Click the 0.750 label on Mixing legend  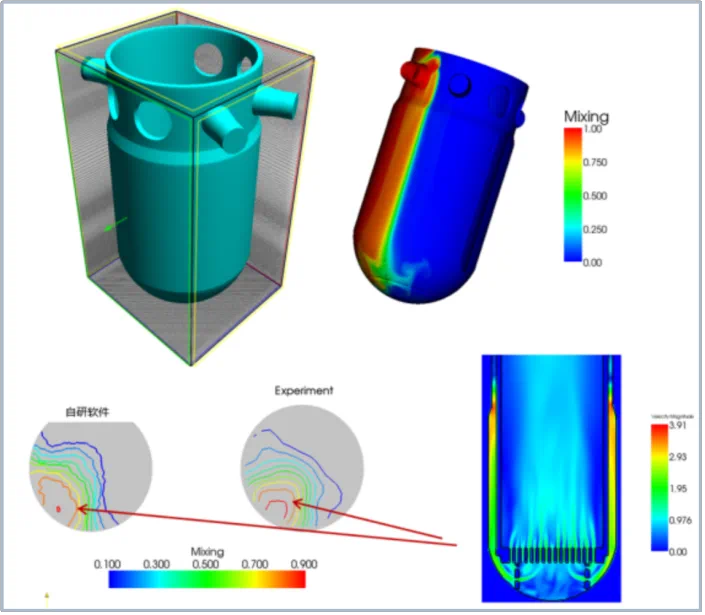(597, 163)
